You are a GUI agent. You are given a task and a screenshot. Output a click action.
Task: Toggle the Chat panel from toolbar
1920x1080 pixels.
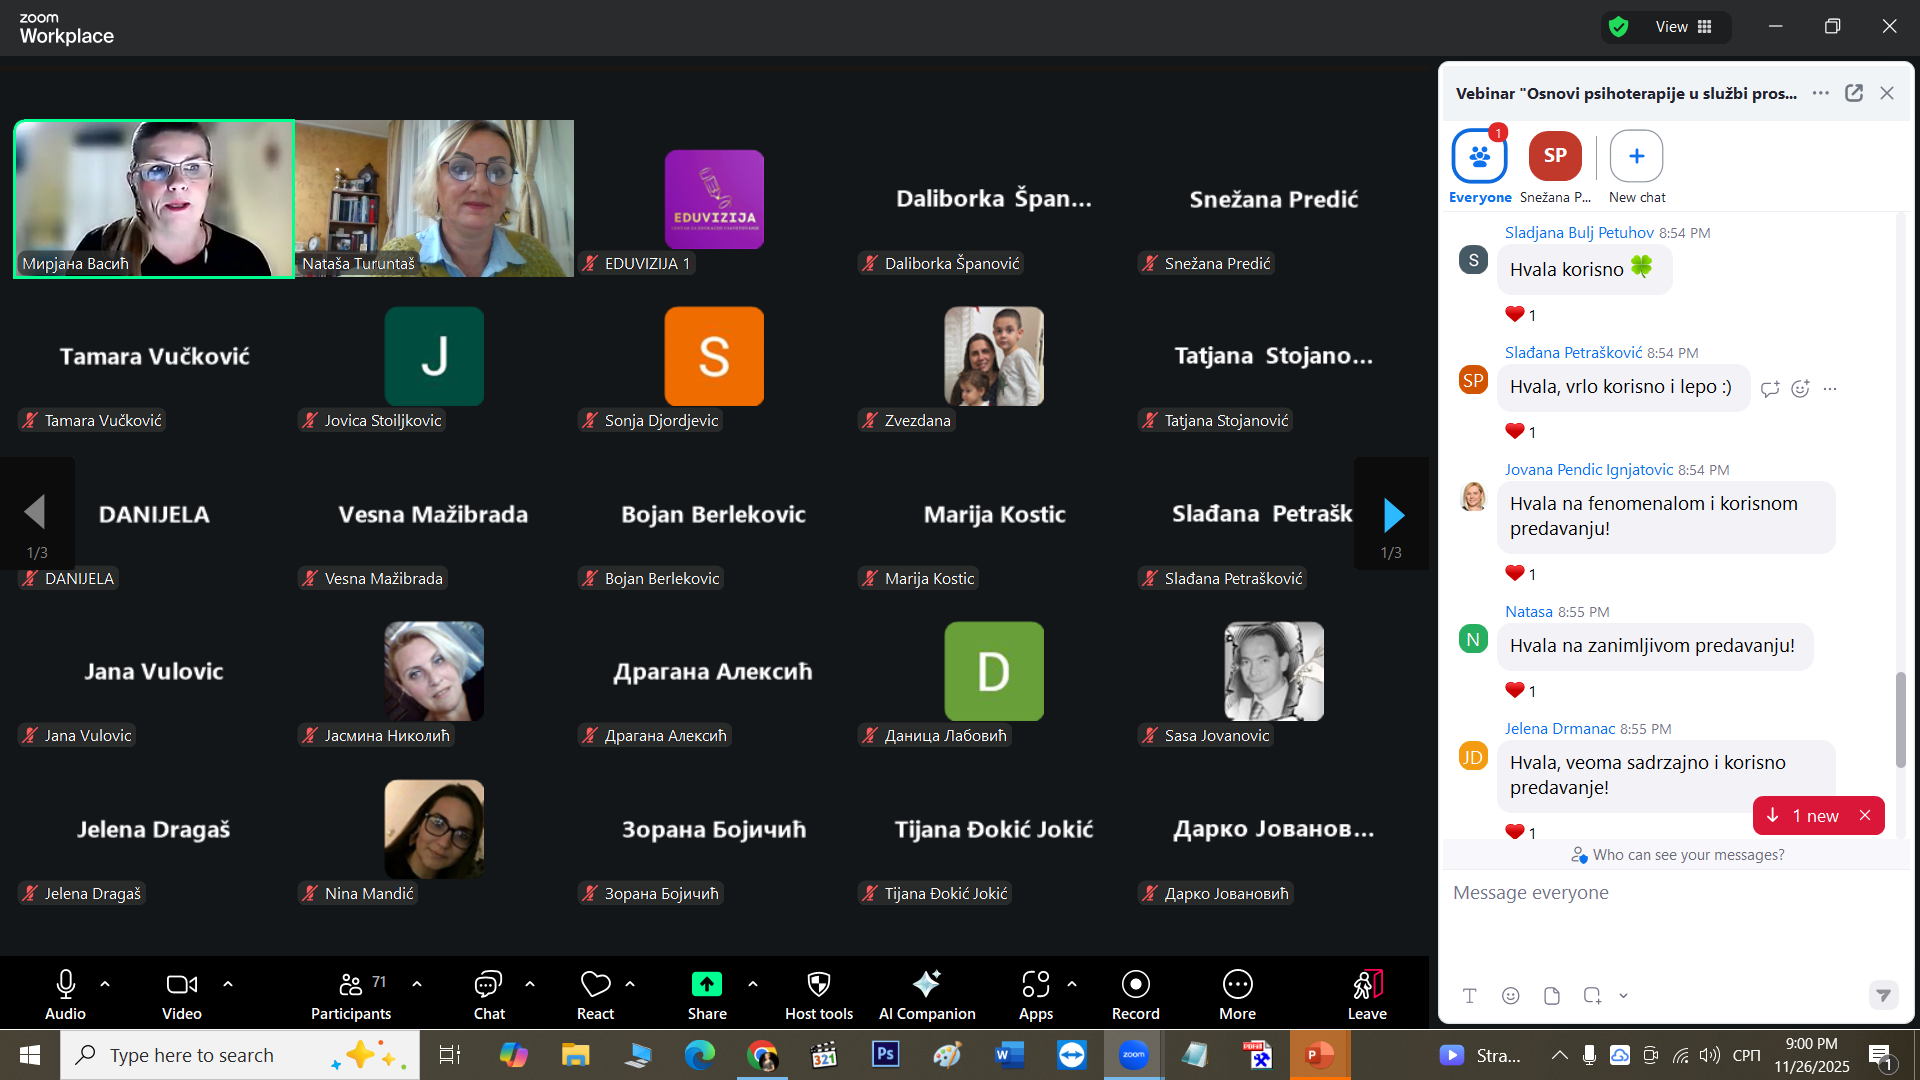(488, 985)
